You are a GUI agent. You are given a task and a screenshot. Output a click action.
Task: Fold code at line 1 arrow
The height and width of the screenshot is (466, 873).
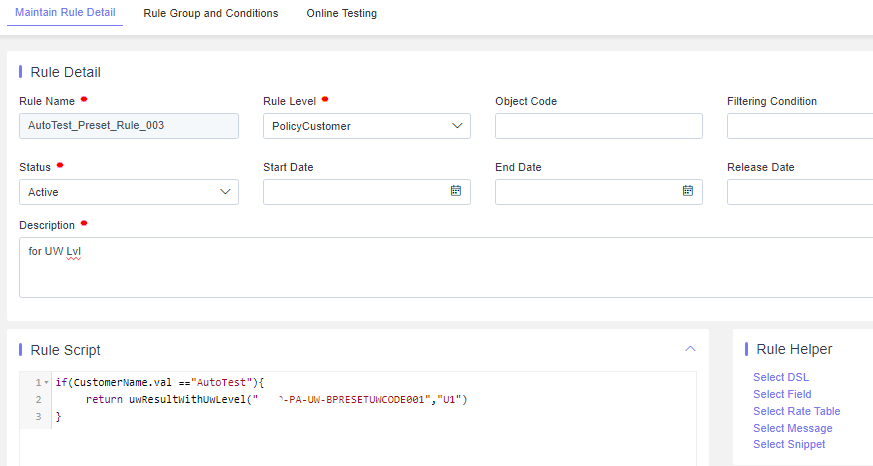pyautogui.click(x=46, y=382)
